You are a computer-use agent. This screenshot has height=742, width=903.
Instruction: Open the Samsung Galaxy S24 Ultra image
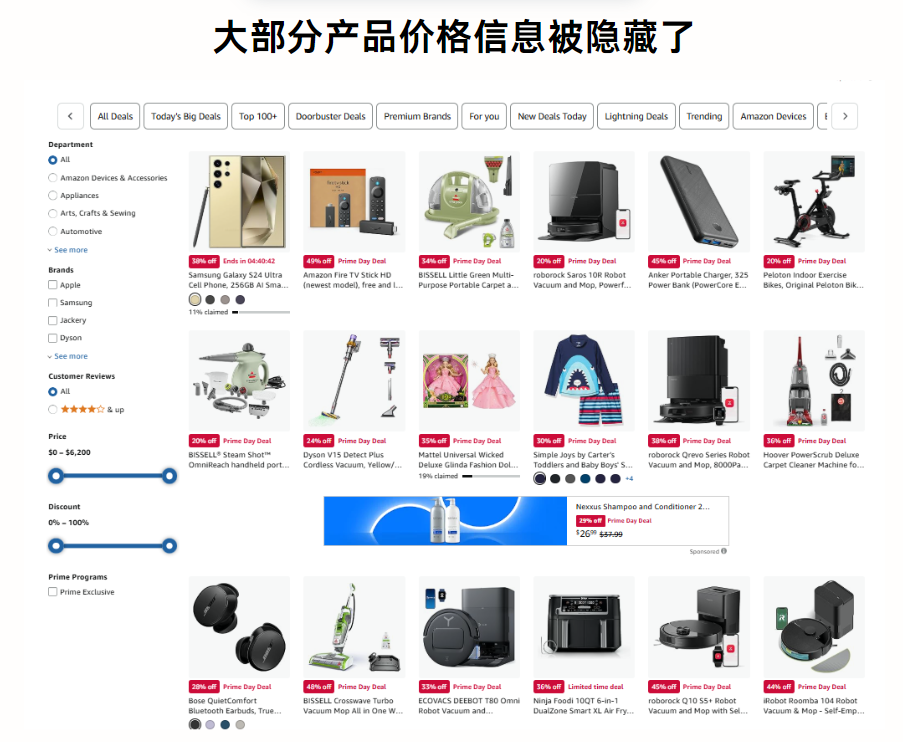pos(239,202)
